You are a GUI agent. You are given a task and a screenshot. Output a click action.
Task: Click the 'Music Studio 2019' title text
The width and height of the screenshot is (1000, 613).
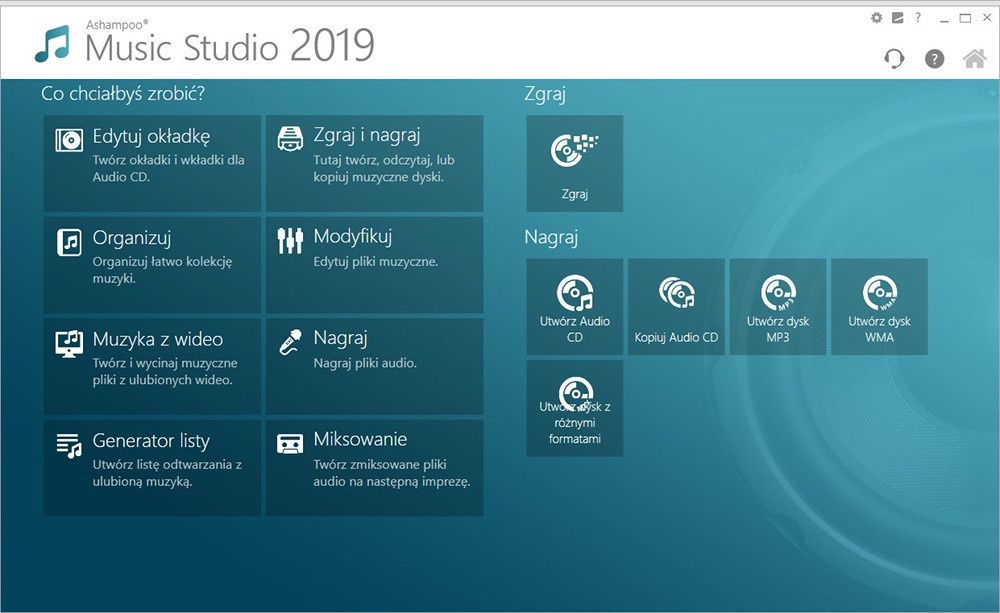click(x=230, y=47)
